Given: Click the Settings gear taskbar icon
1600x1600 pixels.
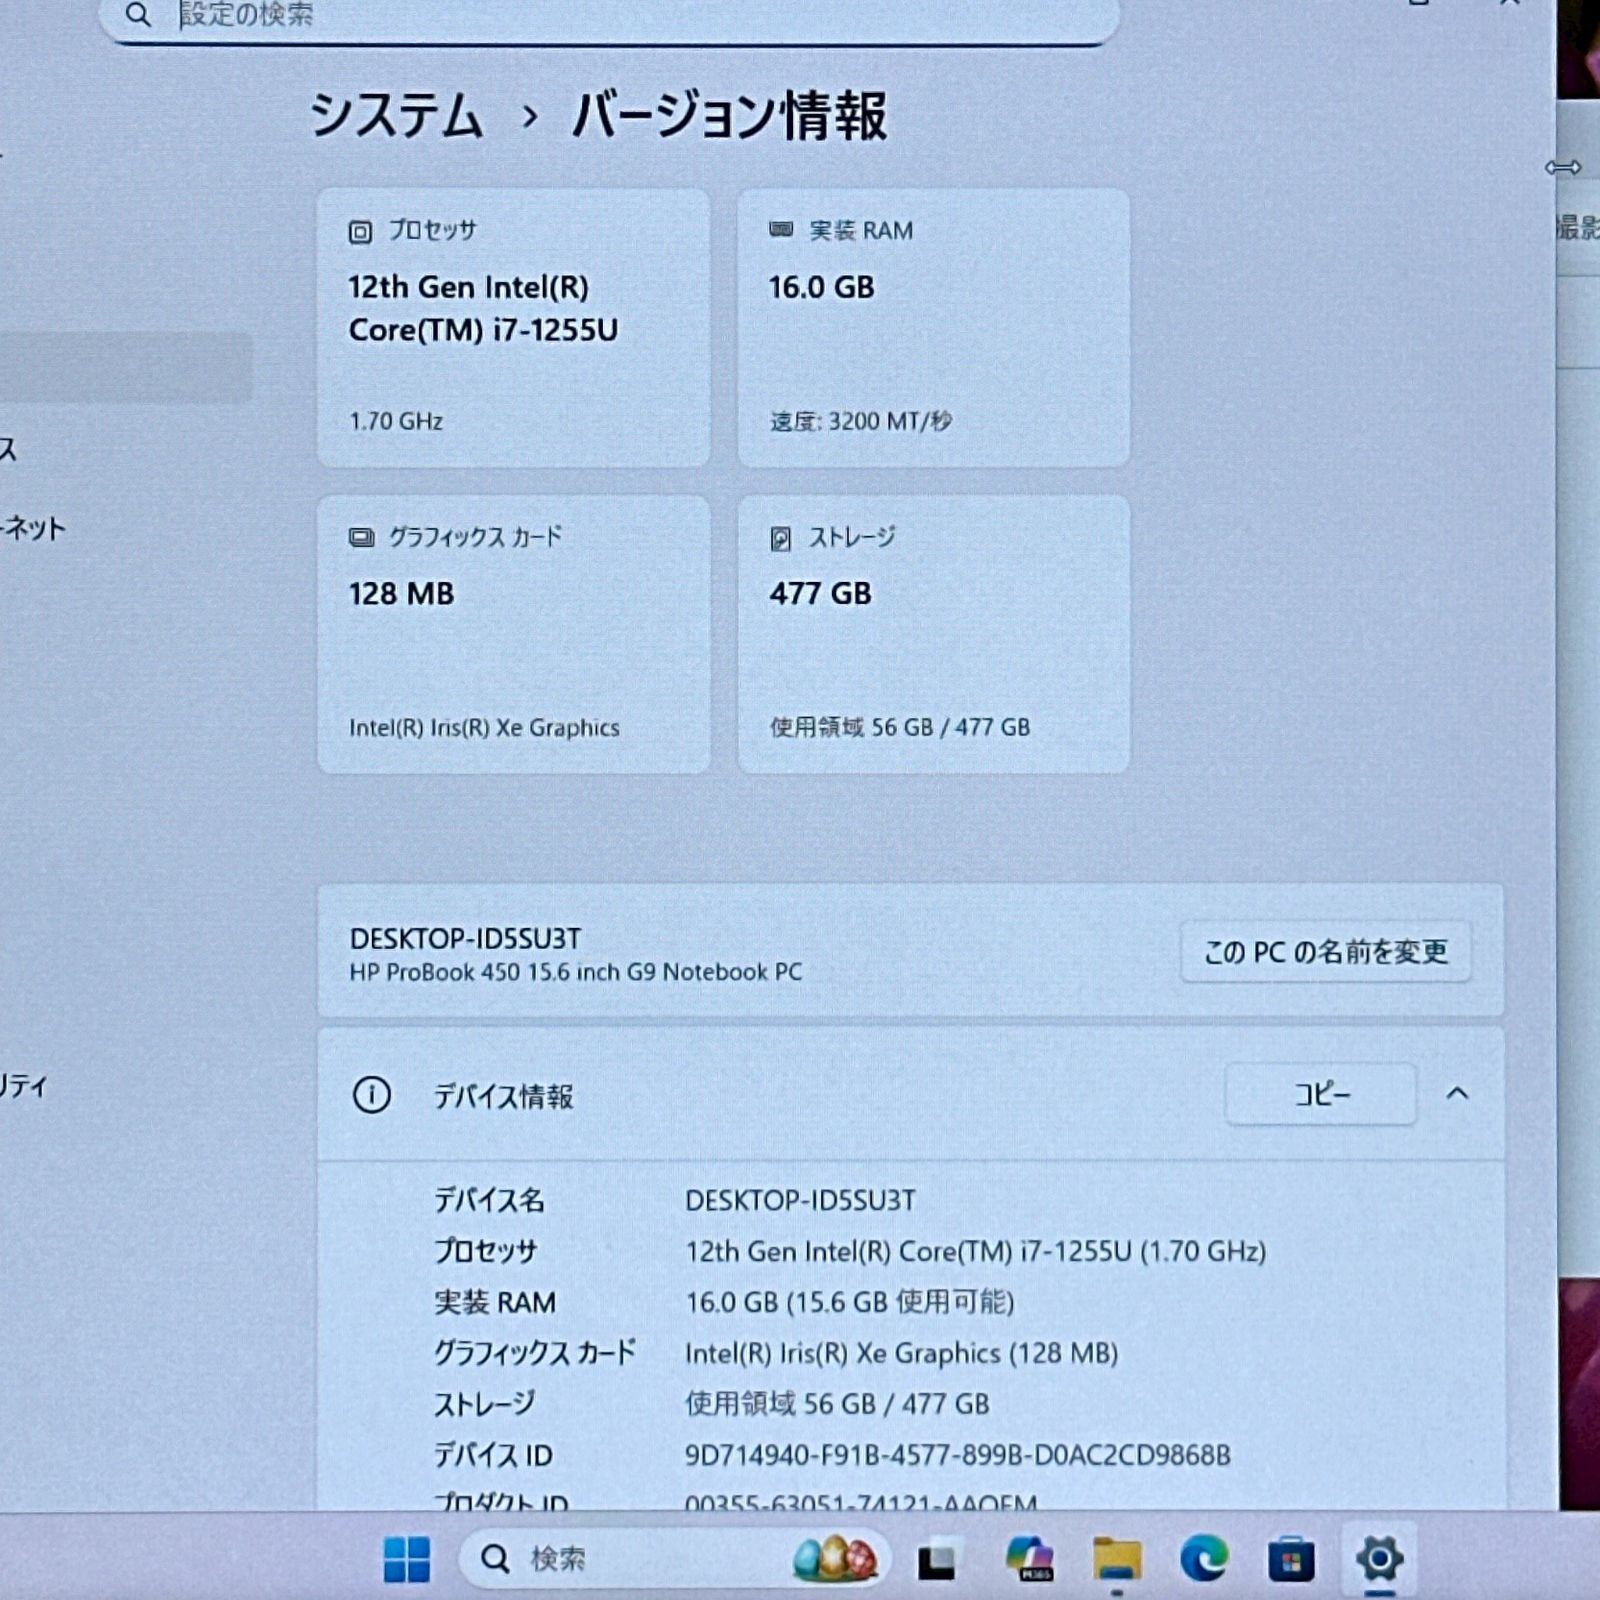Looking at the screenshot, I should tap(1379, 1558).
